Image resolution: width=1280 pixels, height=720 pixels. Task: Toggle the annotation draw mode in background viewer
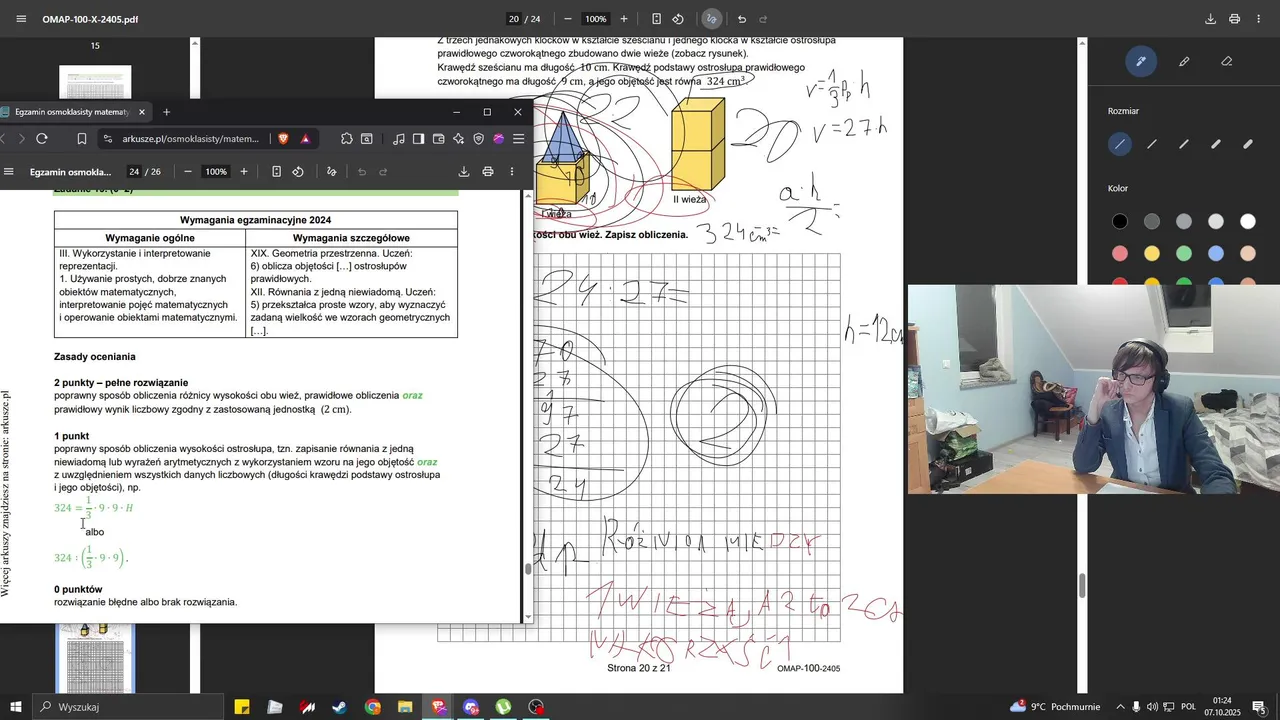tap(711, 19)
